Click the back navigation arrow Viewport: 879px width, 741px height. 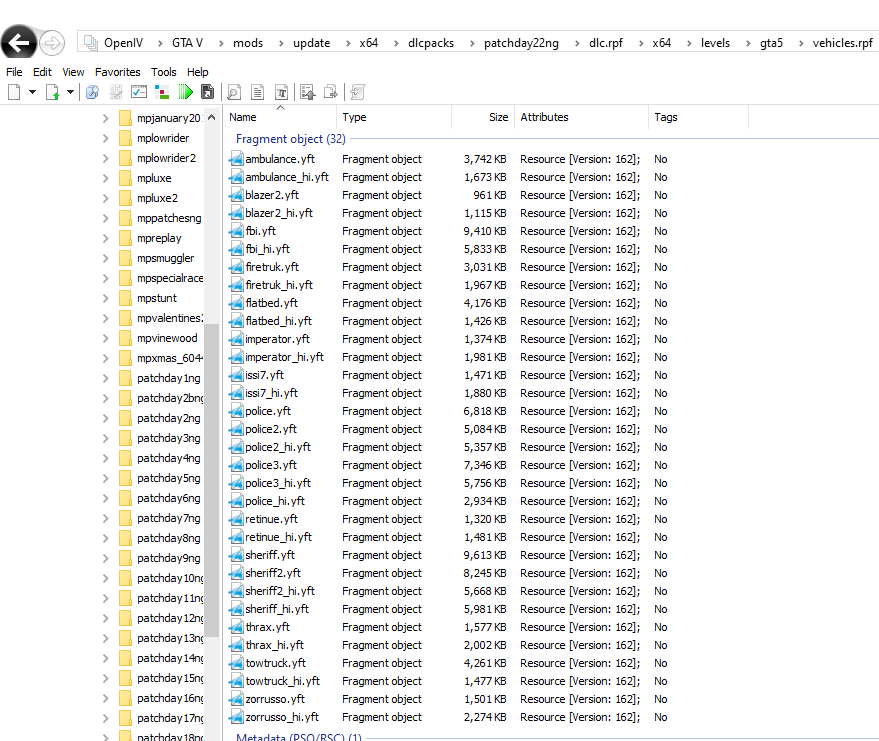coord(19,43)
